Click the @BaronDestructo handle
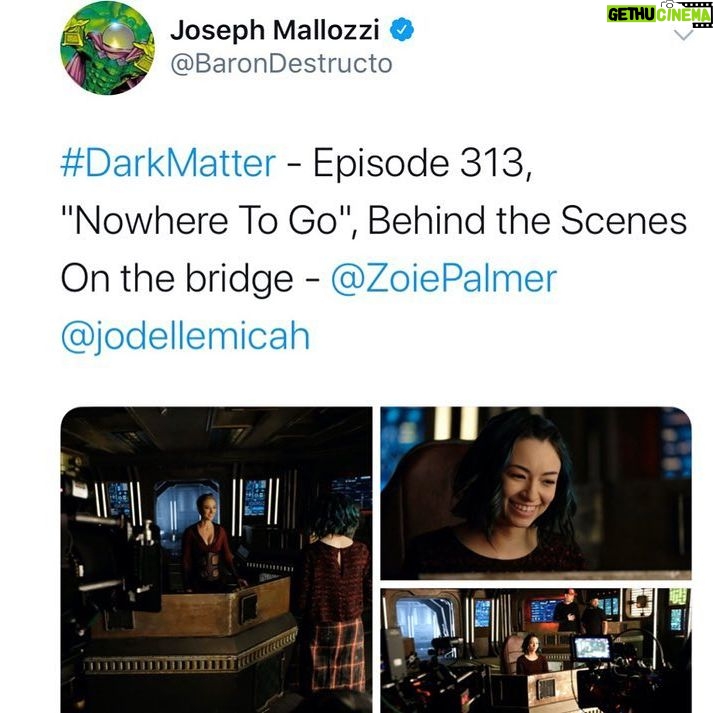Viewport: 713px width, 713px height. 281,64
